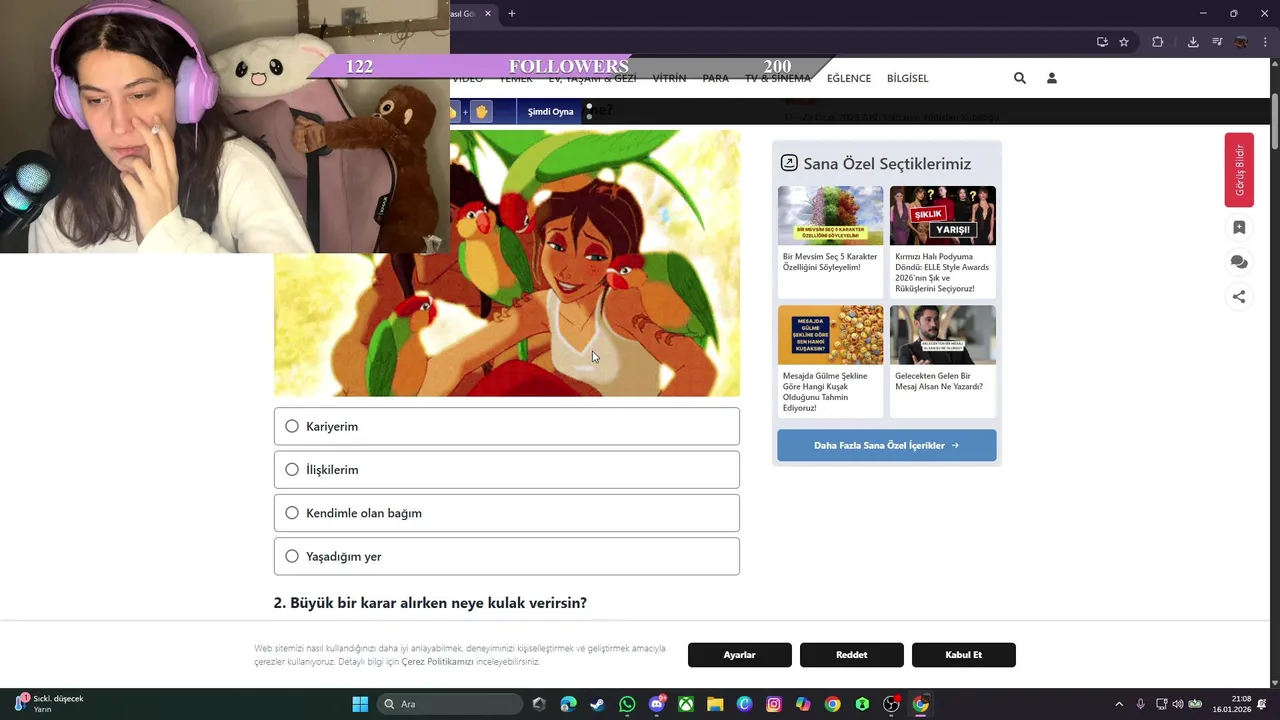Open weather widget Sıckl. düşecek
Viewport: 1280px width, 720px height.
pos(50,704)
